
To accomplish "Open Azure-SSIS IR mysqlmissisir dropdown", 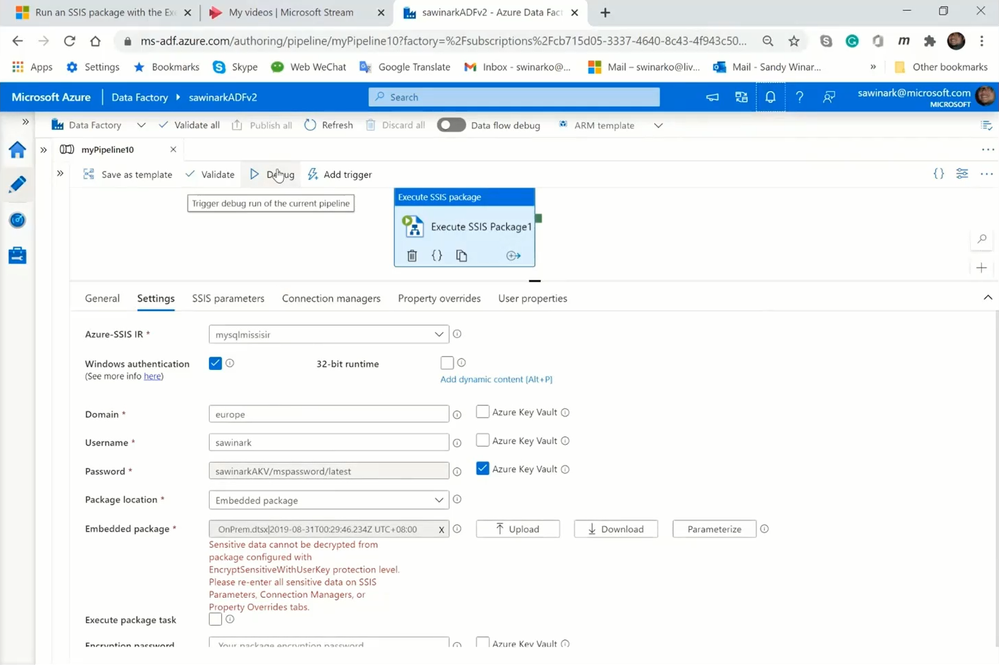I will click(x=329, y=334).
